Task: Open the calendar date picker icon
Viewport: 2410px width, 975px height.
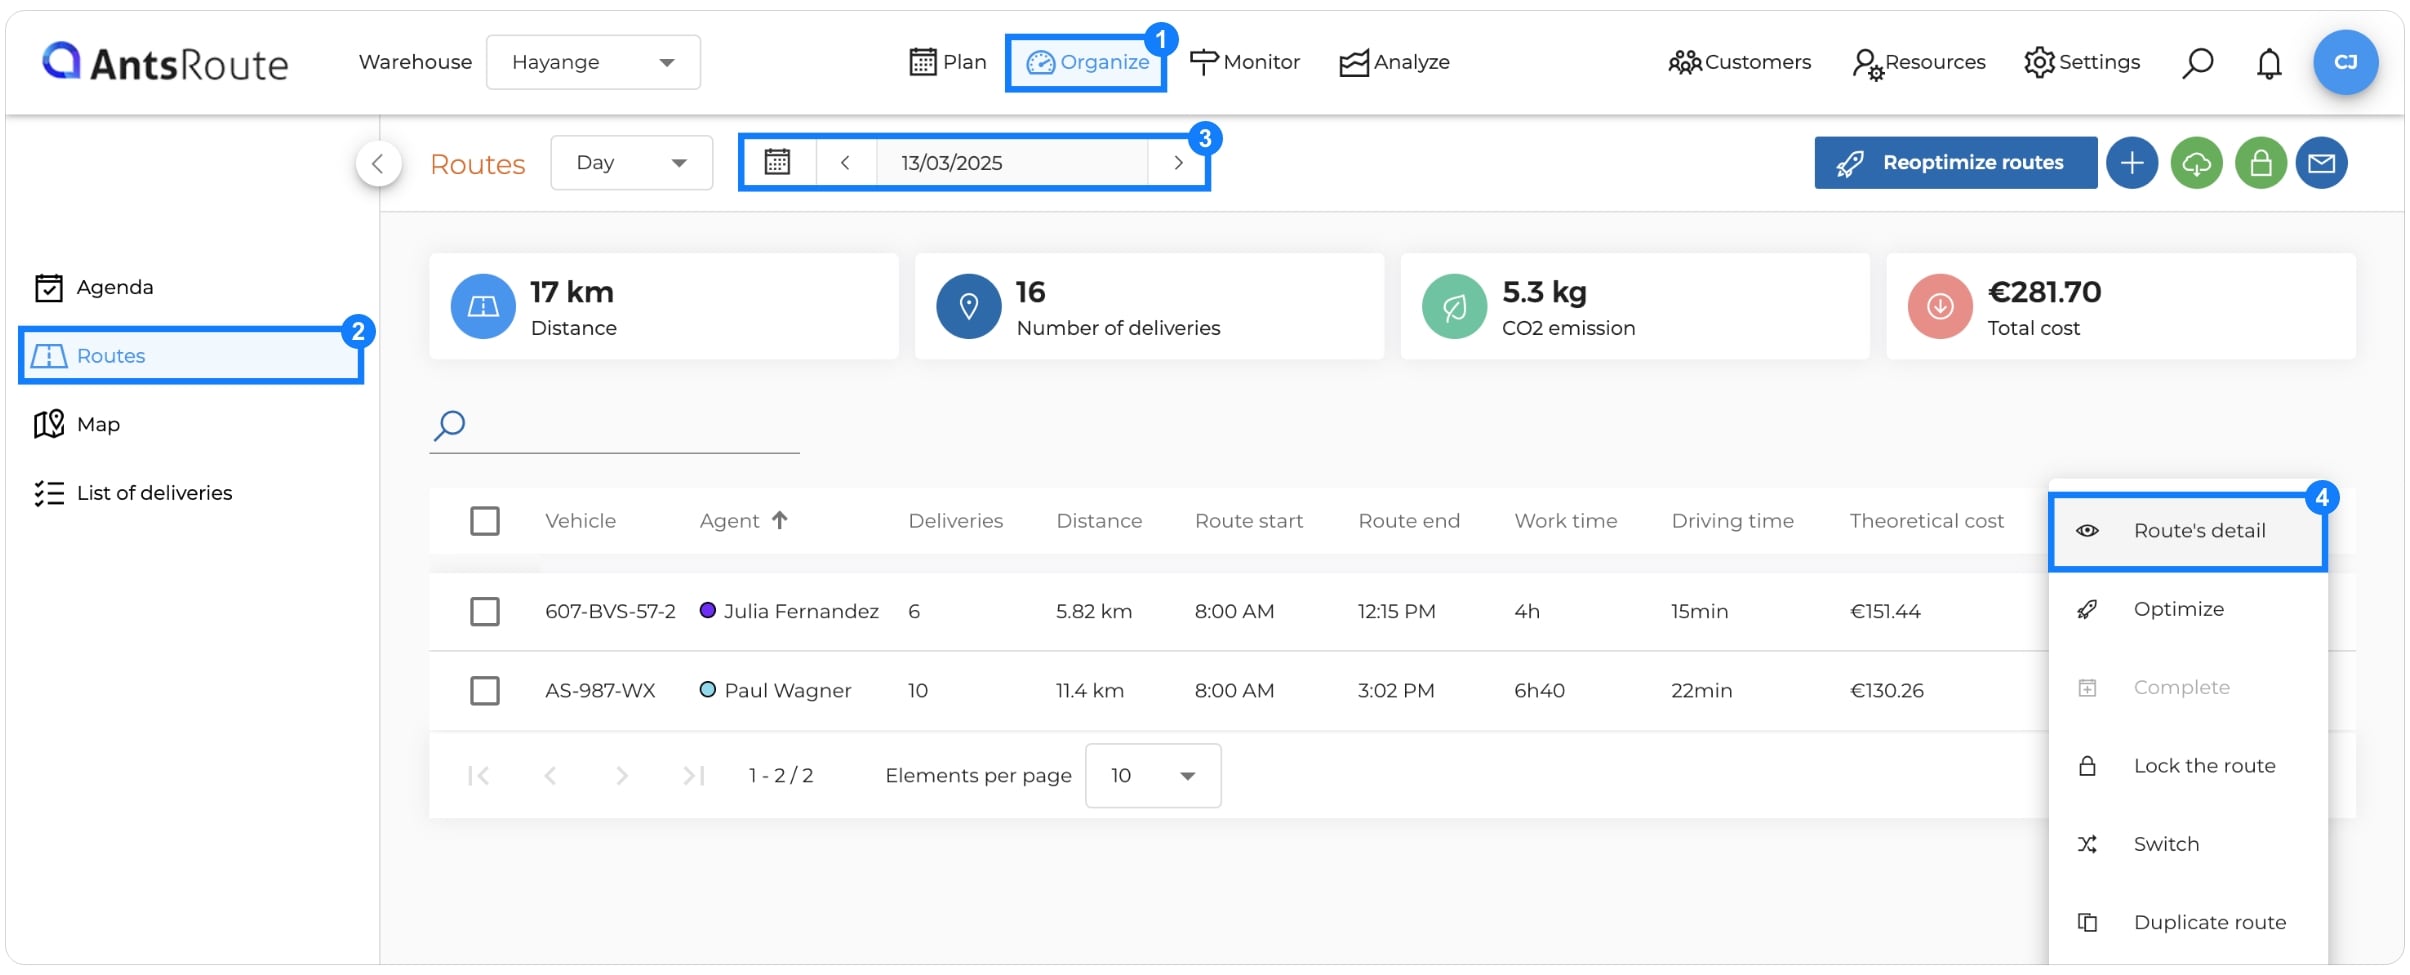Action: (x=778, y=162)
